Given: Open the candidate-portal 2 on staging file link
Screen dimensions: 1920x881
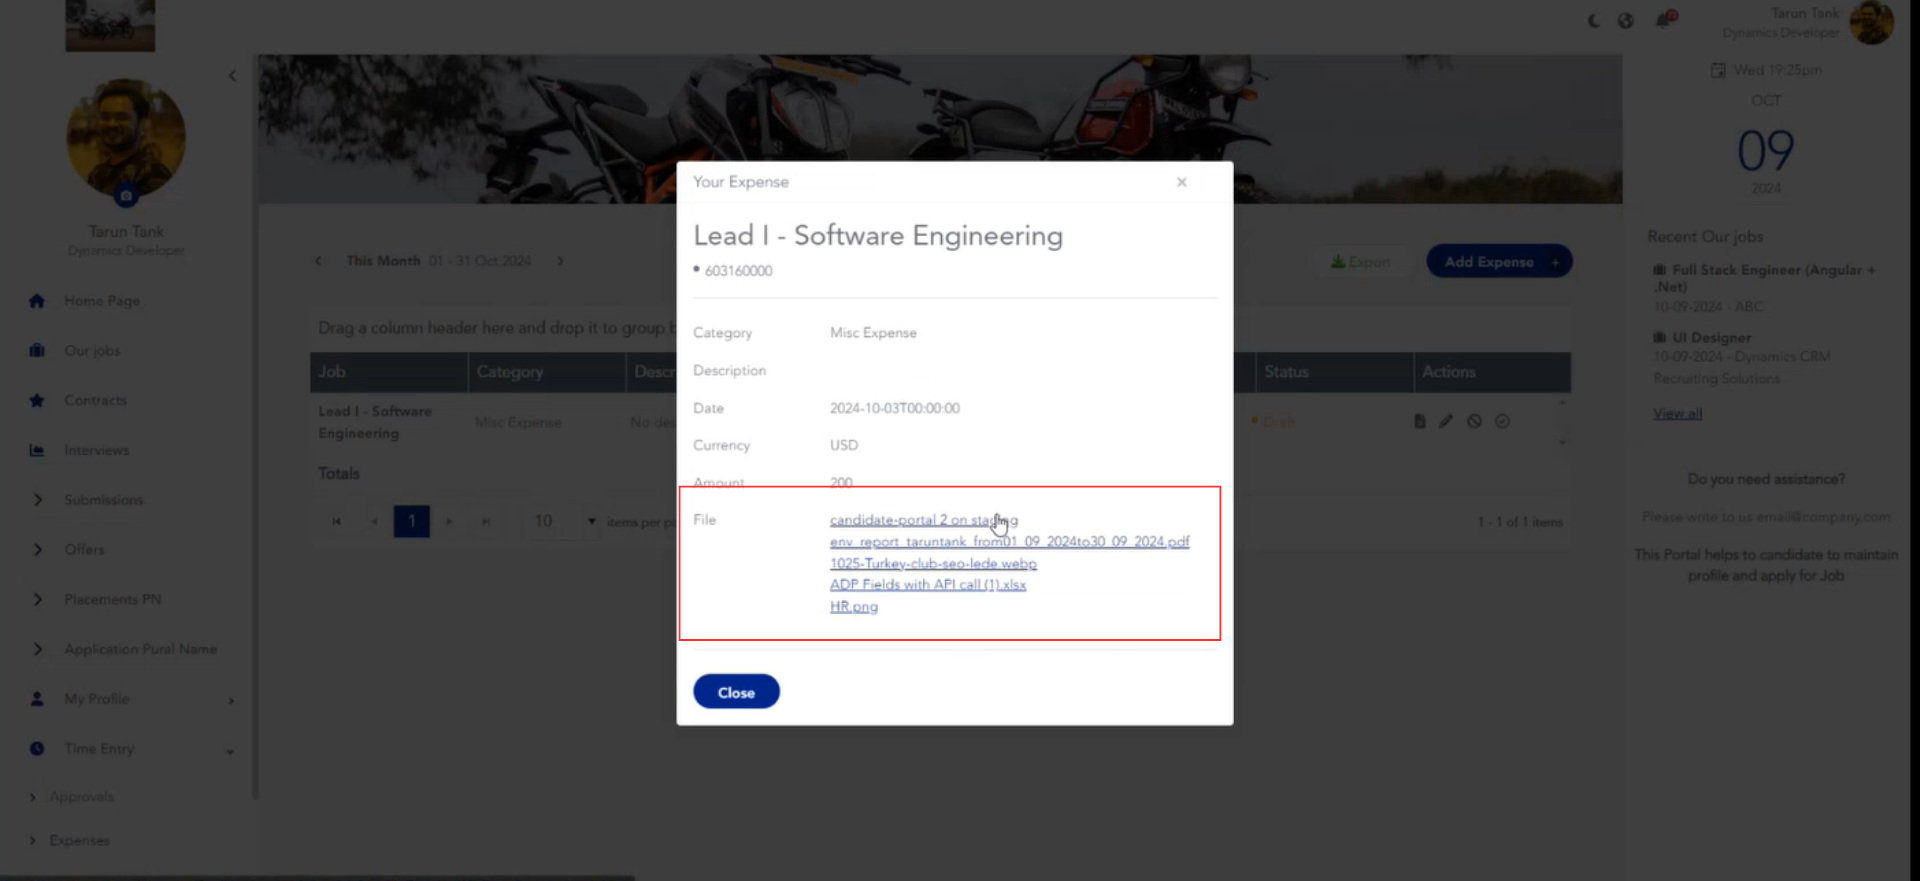Looking at the screenshot, I should pos(923,520).
